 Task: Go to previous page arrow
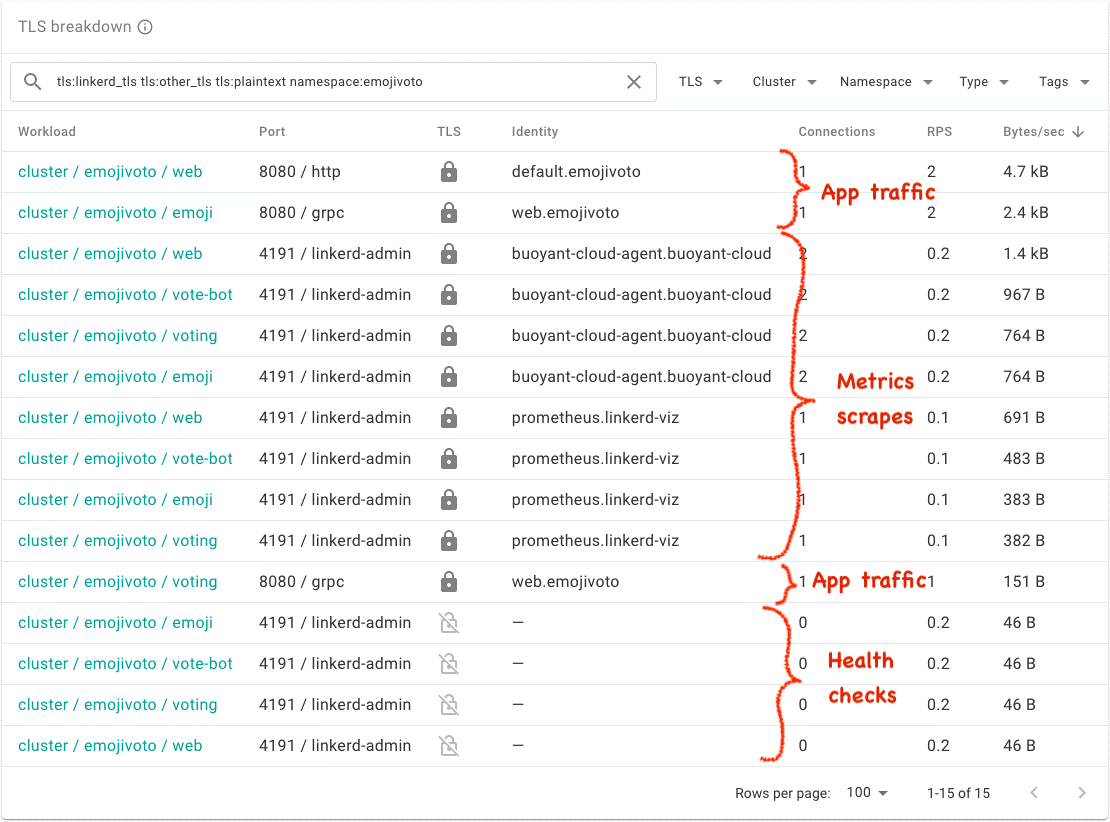[x=1034, y=793]
